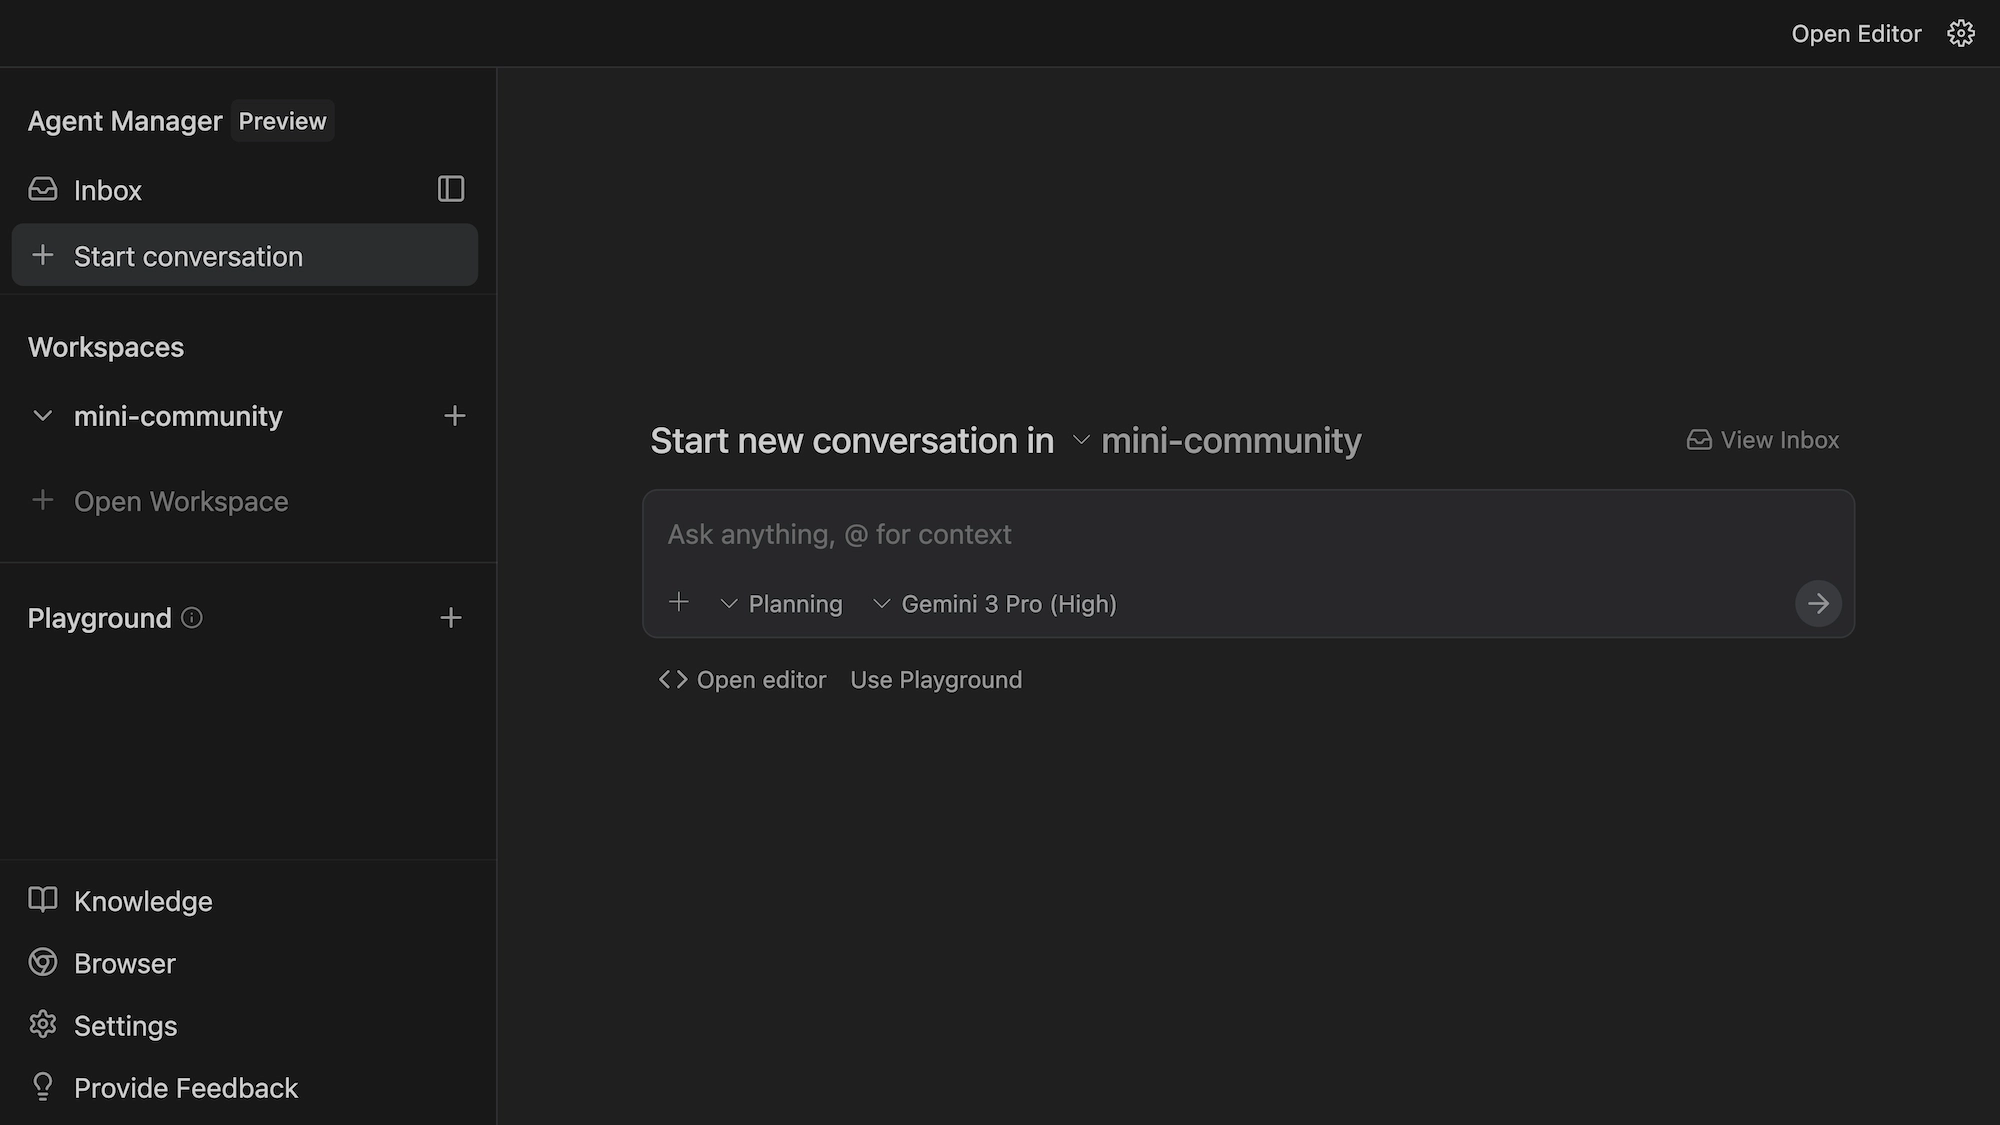The height and width of the screenshot is (1125, 2000).
Task: Click the plus attachment icon in prompt box
Action: coord(678,602)
